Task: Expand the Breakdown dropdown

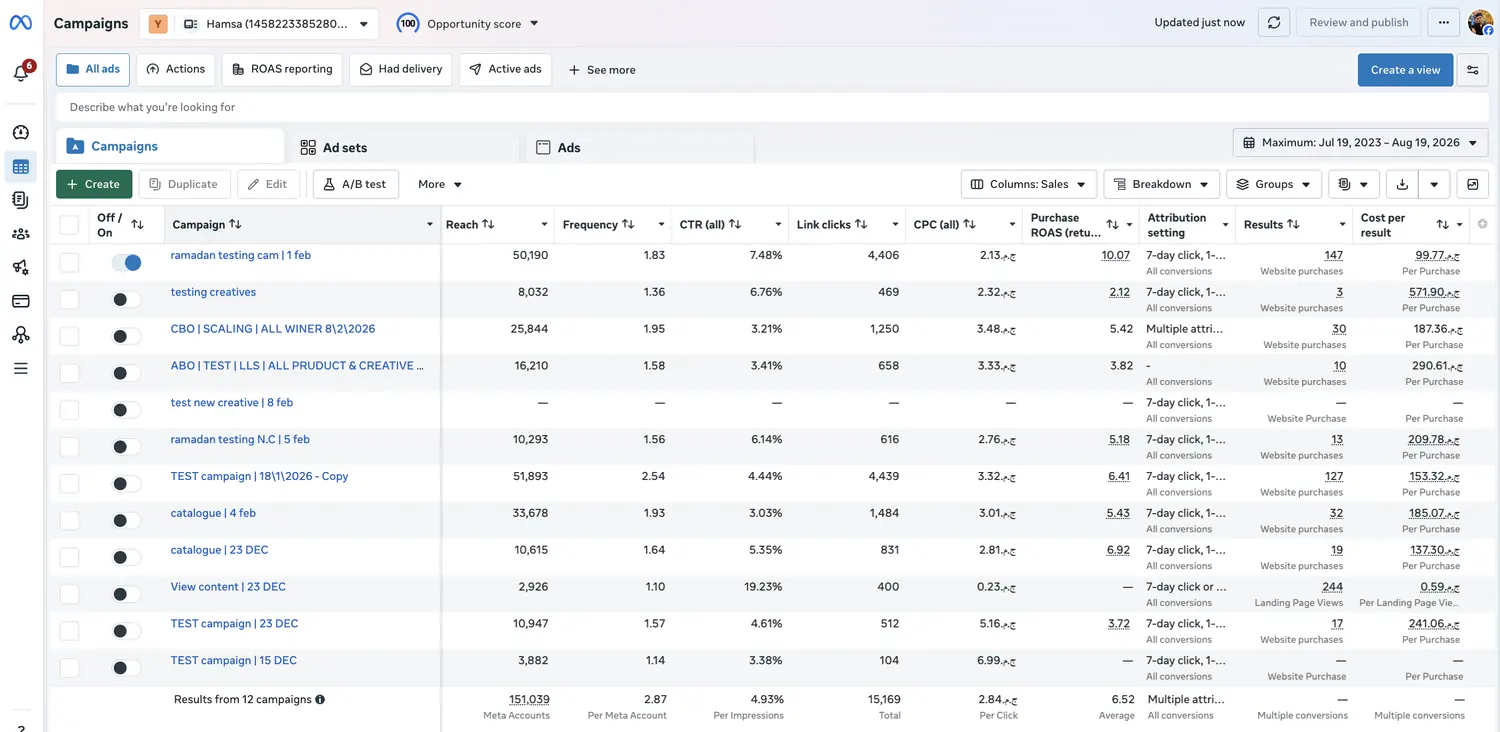Action: click(1161, 184)
